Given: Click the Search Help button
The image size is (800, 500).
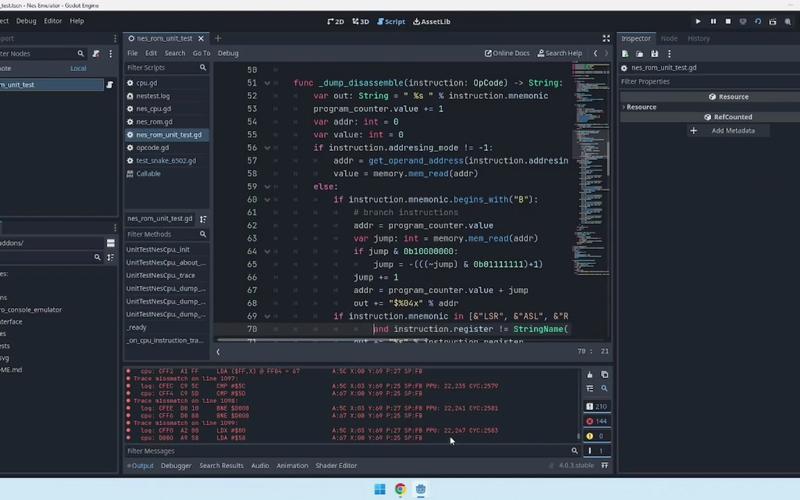Looking at the screenshot, I should [x=560, y=53].
